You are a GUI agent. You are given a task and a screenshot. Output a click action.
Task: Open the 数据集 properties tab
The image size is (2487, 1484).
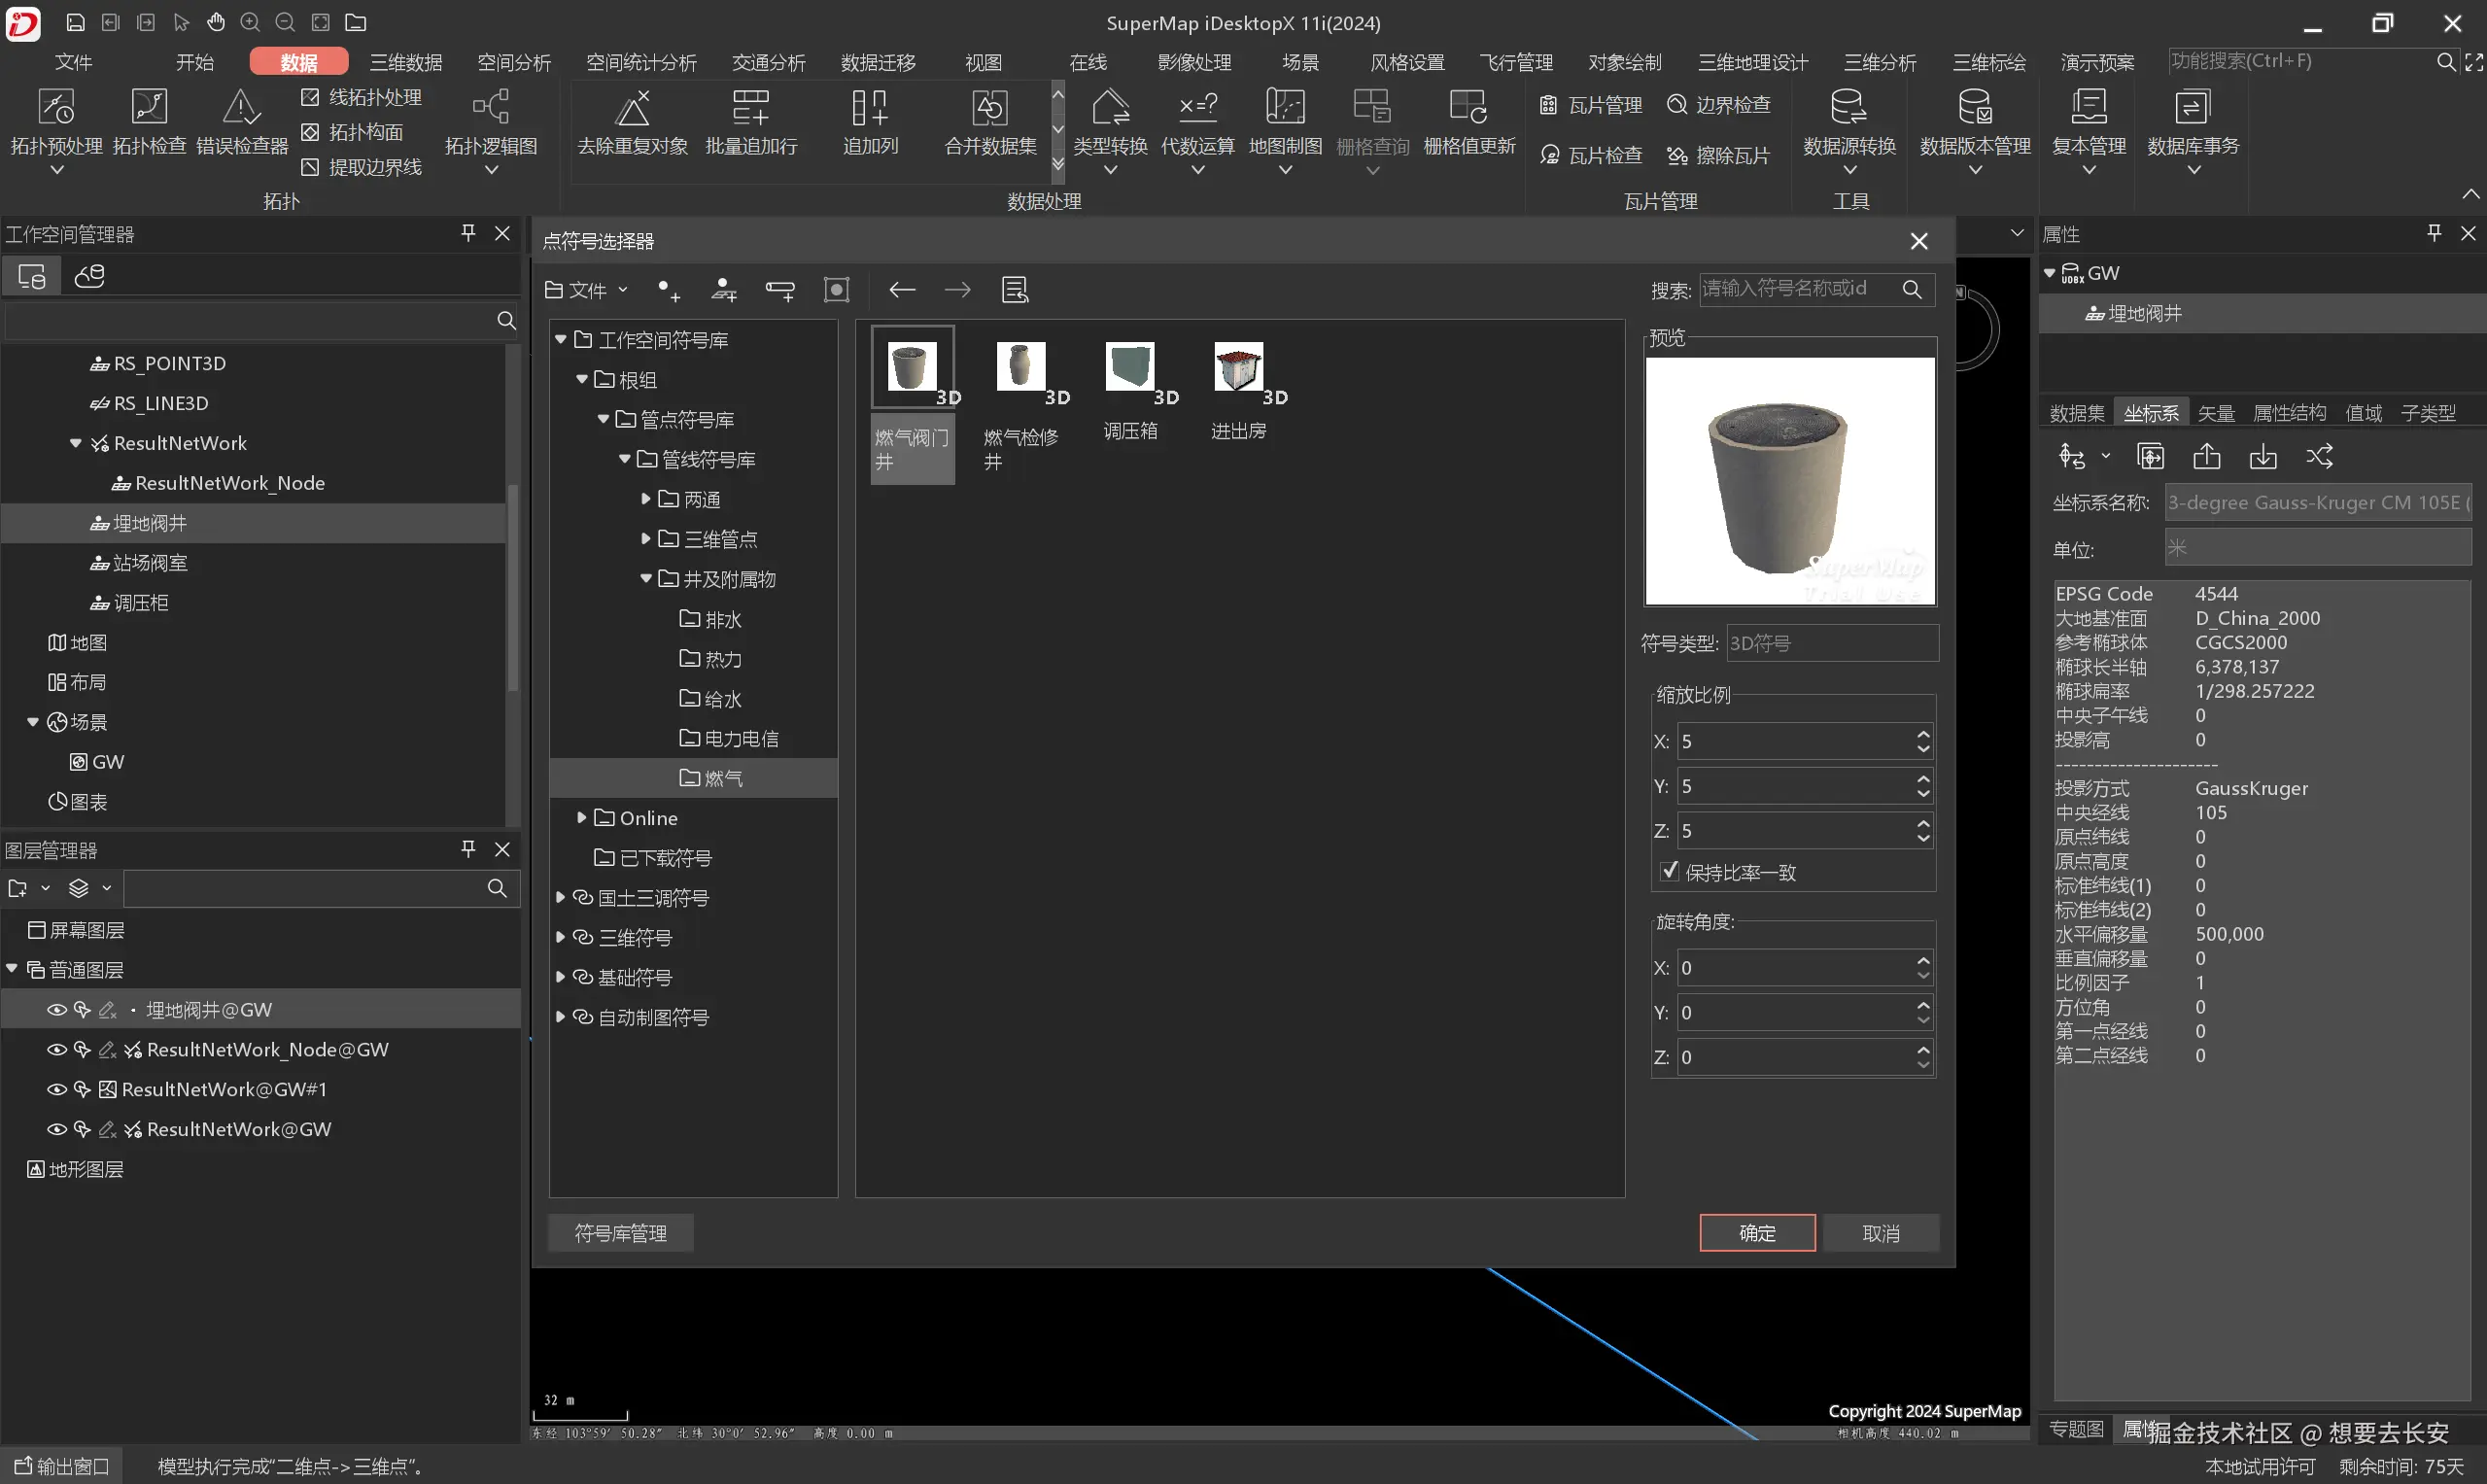[2076, 413]
